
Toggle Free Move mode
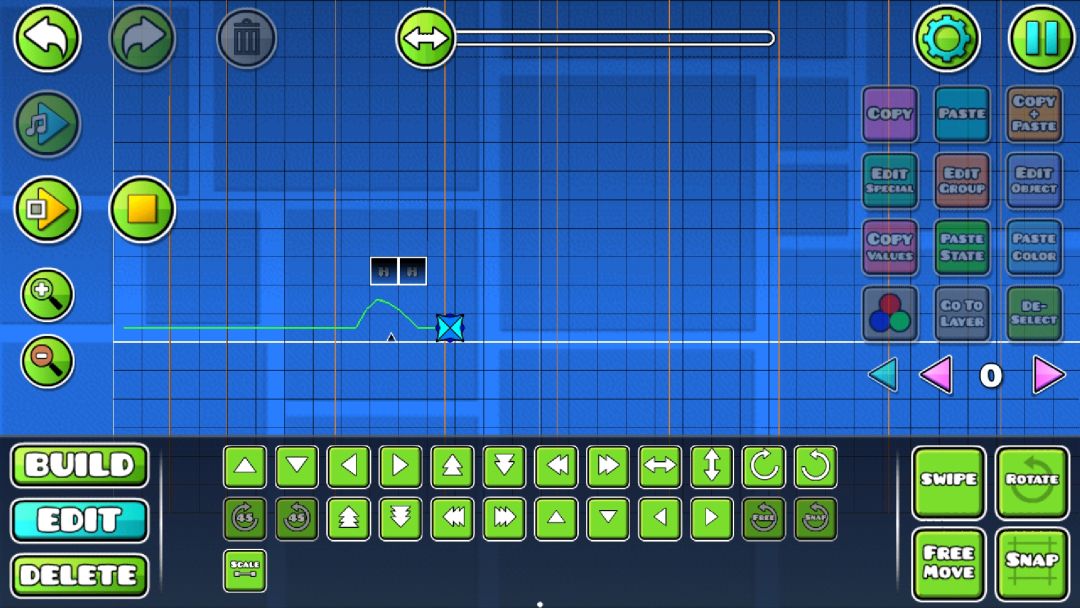click(948, 565)
